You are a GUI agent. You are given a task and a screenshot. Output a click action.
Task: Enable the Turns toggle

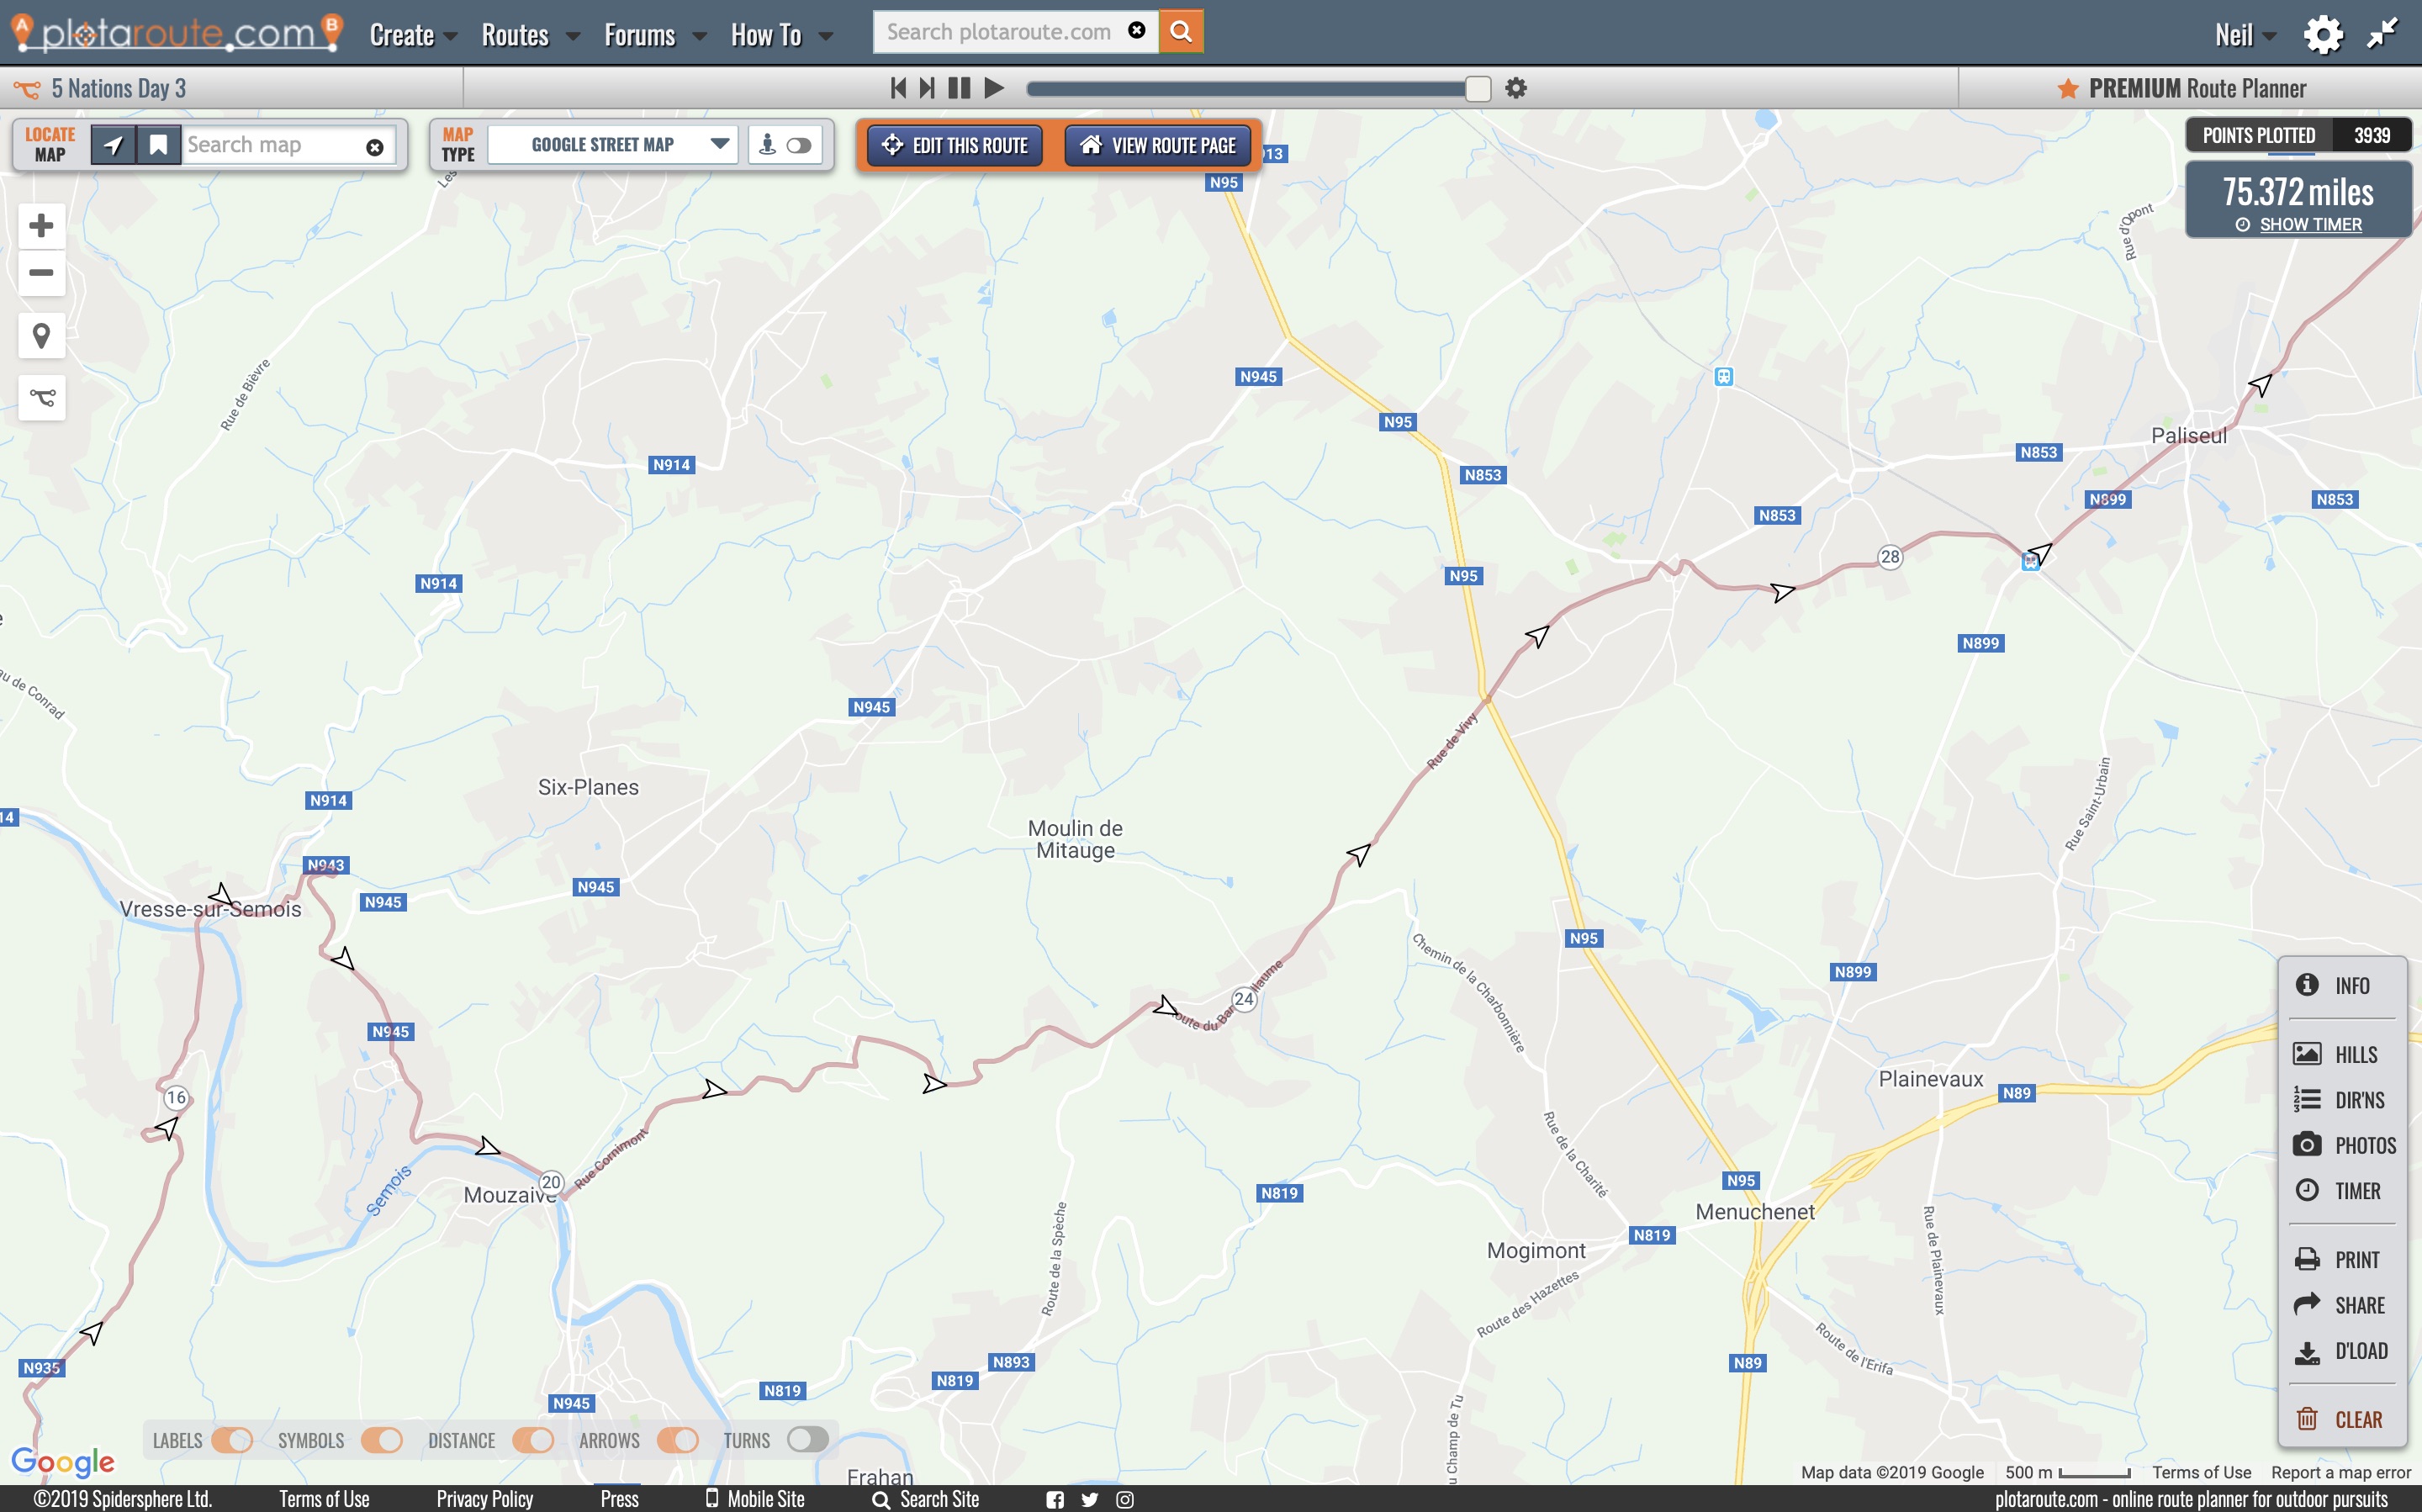pyautogui.click(x=807, y=1440)
